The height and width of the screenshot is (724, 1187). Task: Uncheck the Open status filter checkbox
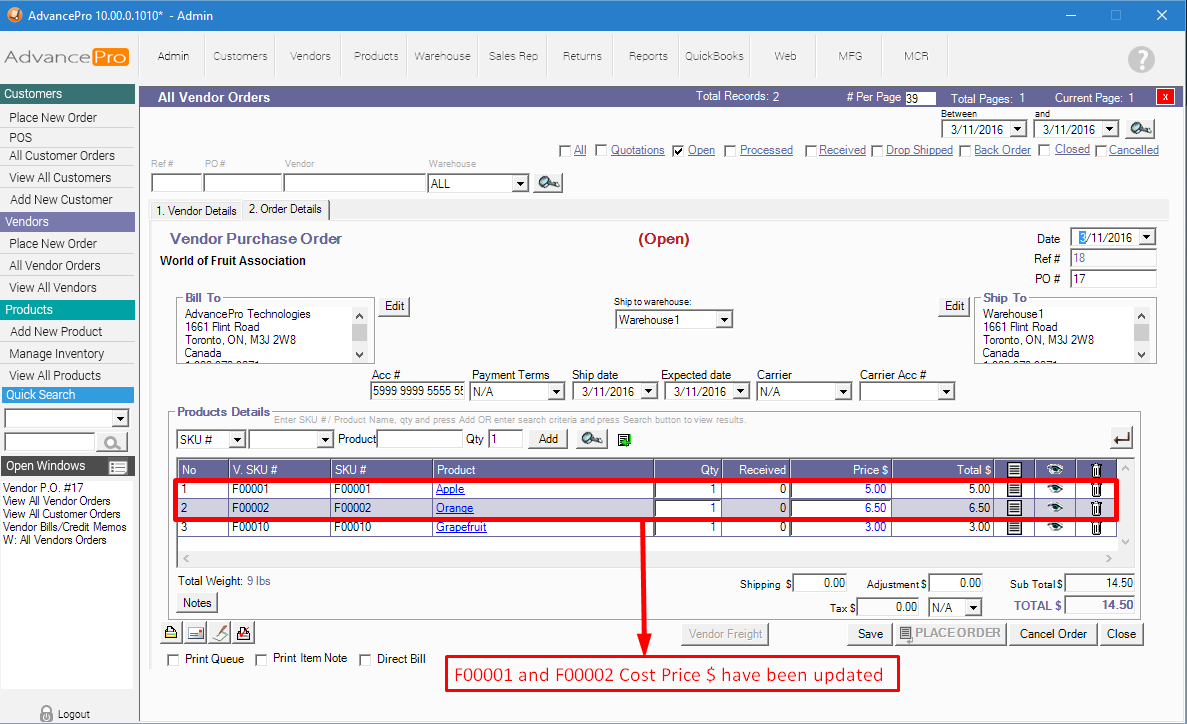pyautogui.click(x=679, y=151)
